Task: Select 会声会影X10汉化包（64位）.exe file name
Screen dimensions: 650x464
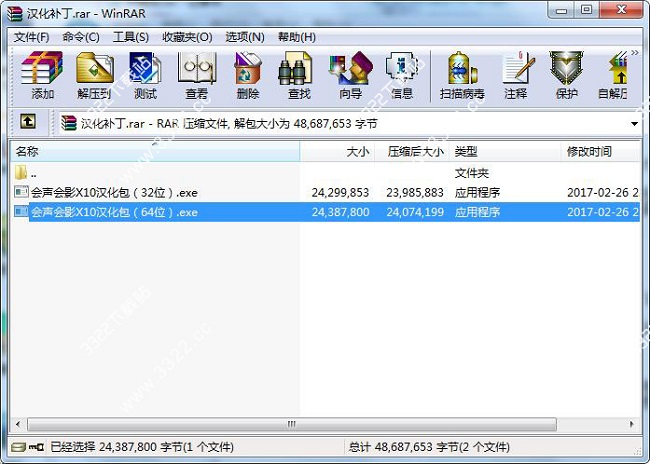Action: 114,212
